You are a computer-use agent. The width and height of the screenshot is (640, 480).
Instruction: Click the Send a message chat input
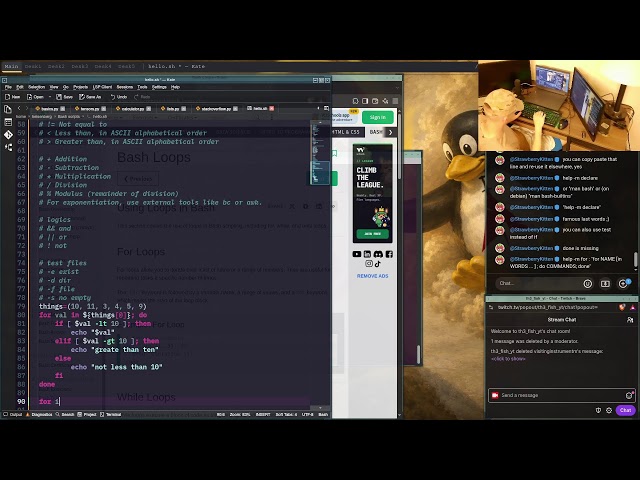click(562, 395)
